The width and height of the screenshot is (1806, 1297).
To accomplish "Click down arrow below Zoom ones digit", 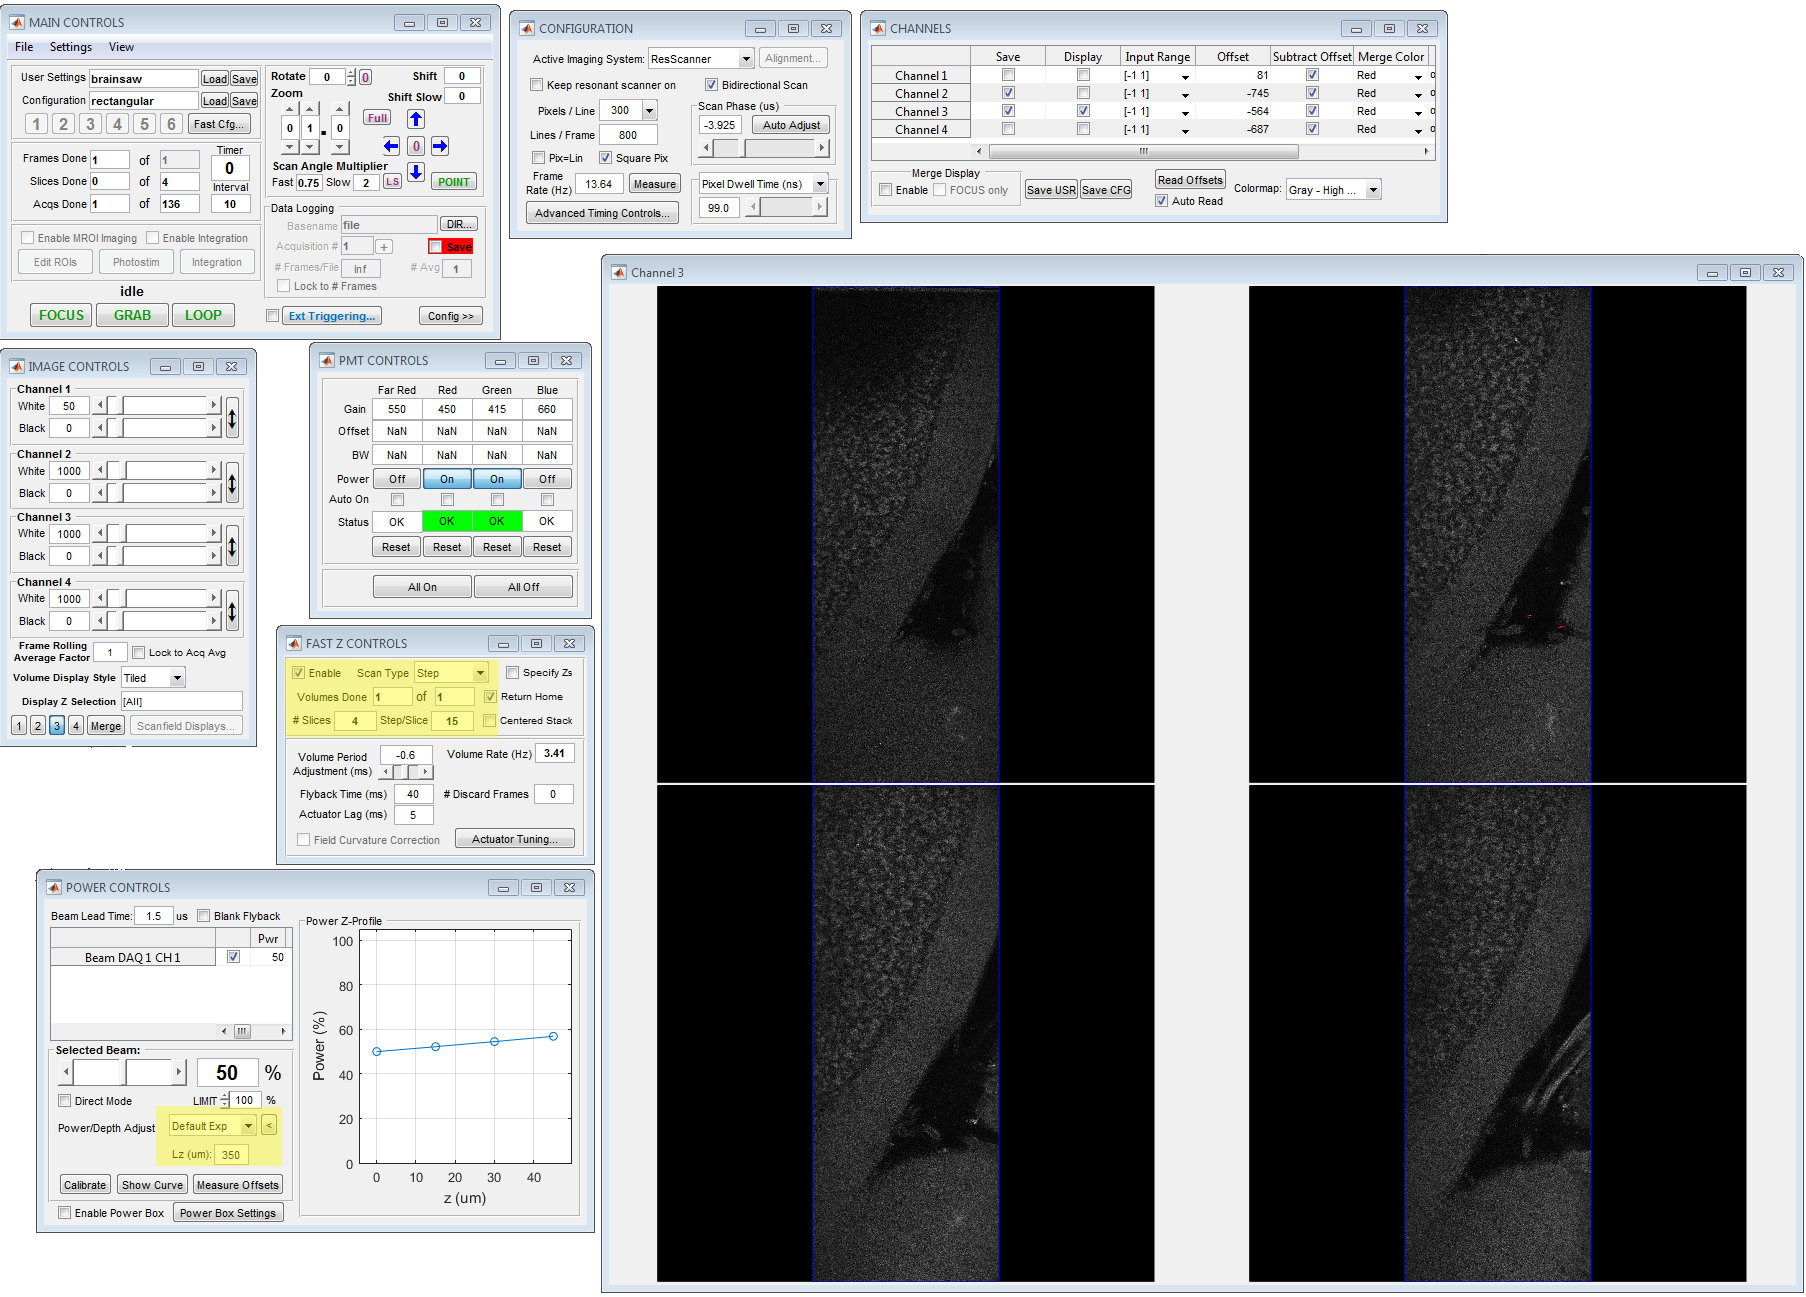I will pyautogui.click(x=310, y=147).
